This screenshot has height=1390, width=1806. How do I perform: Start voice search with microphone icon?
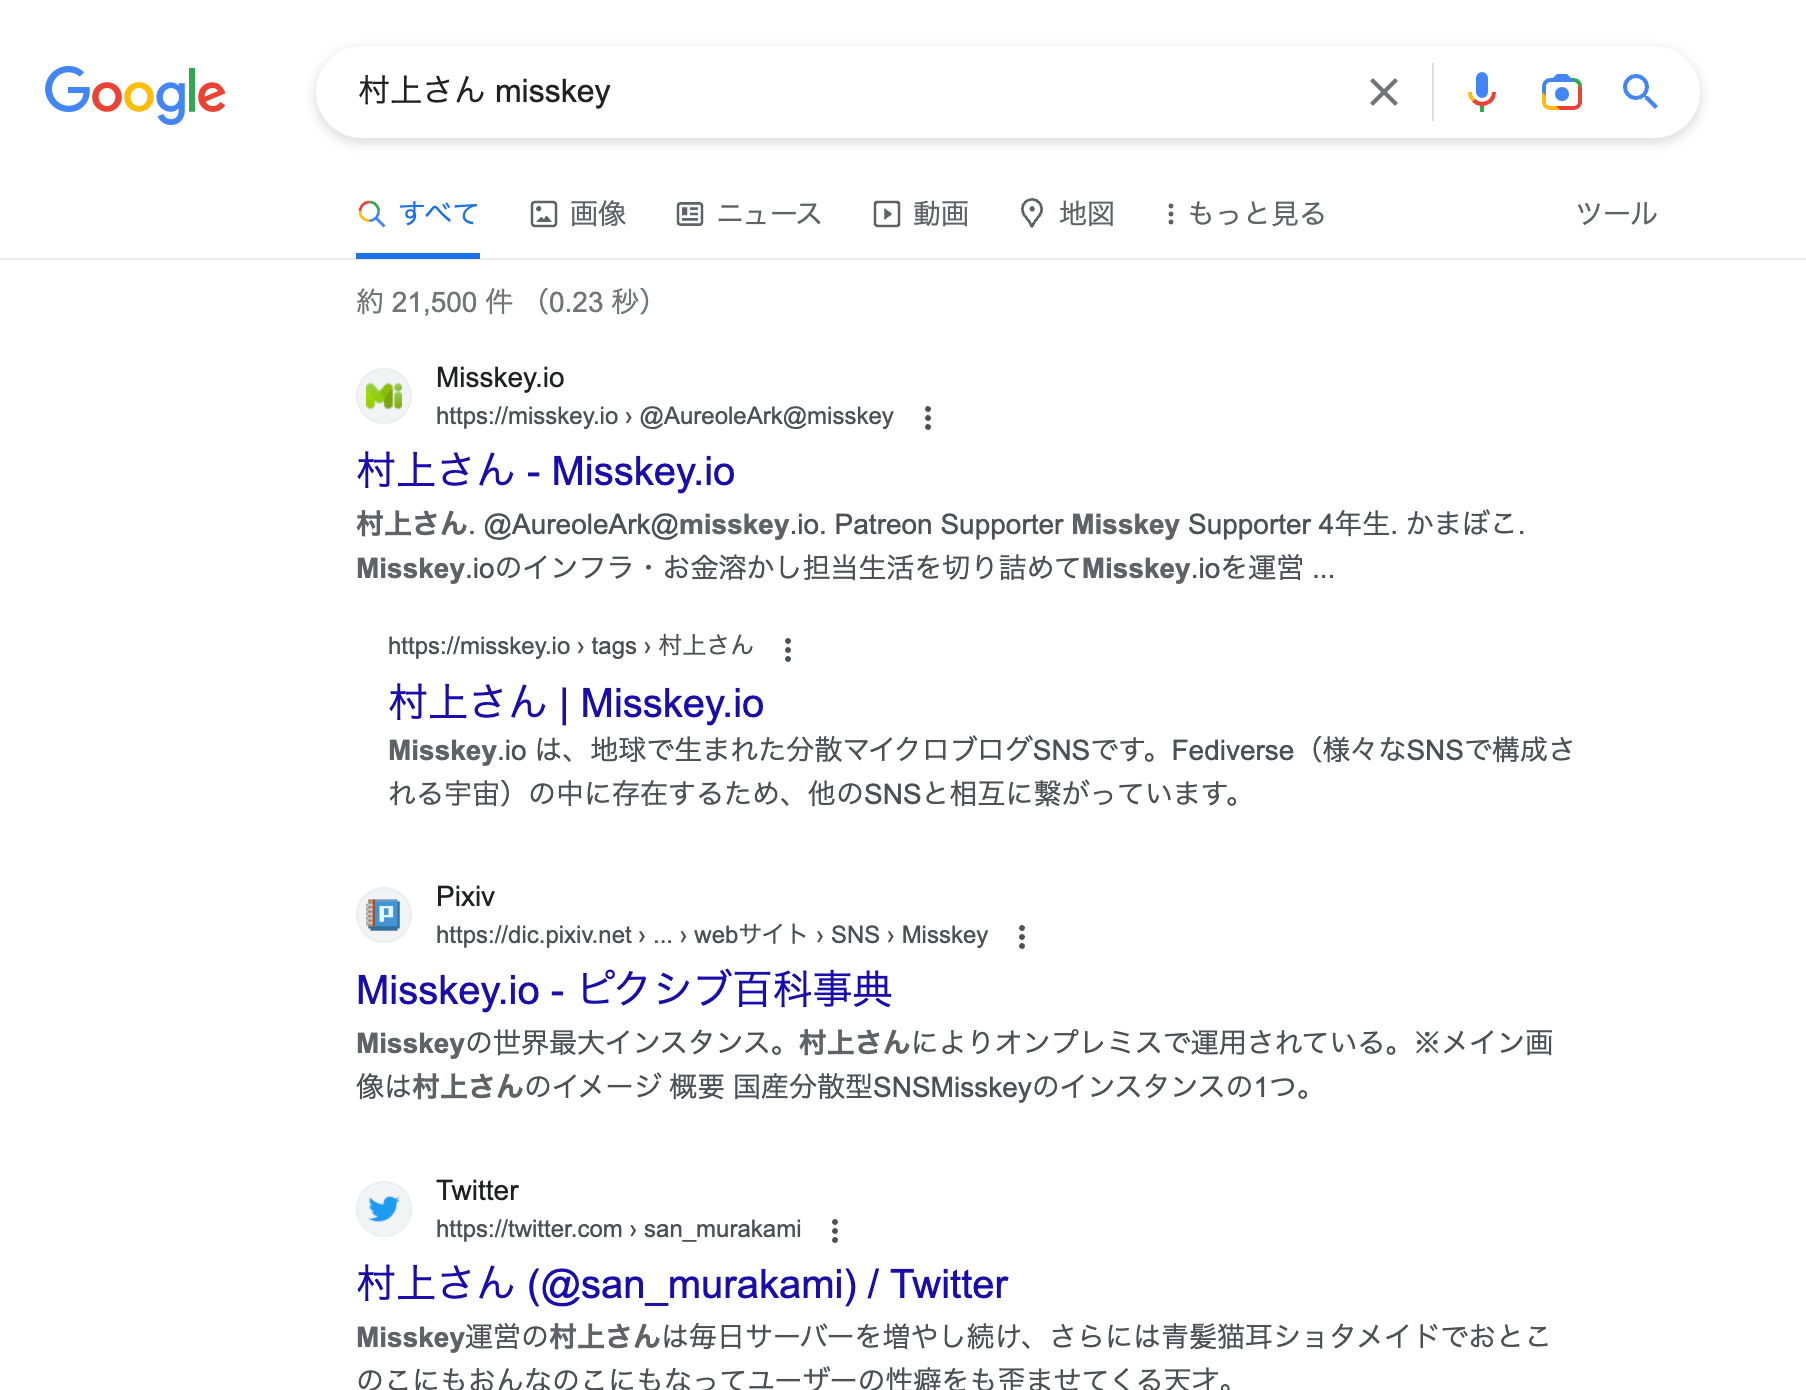(x=1481, y=92)
